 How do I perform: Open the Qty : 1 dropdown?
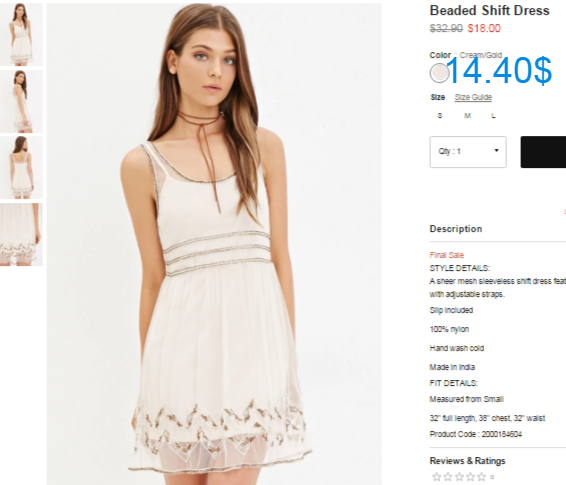[x=468, y=152]
